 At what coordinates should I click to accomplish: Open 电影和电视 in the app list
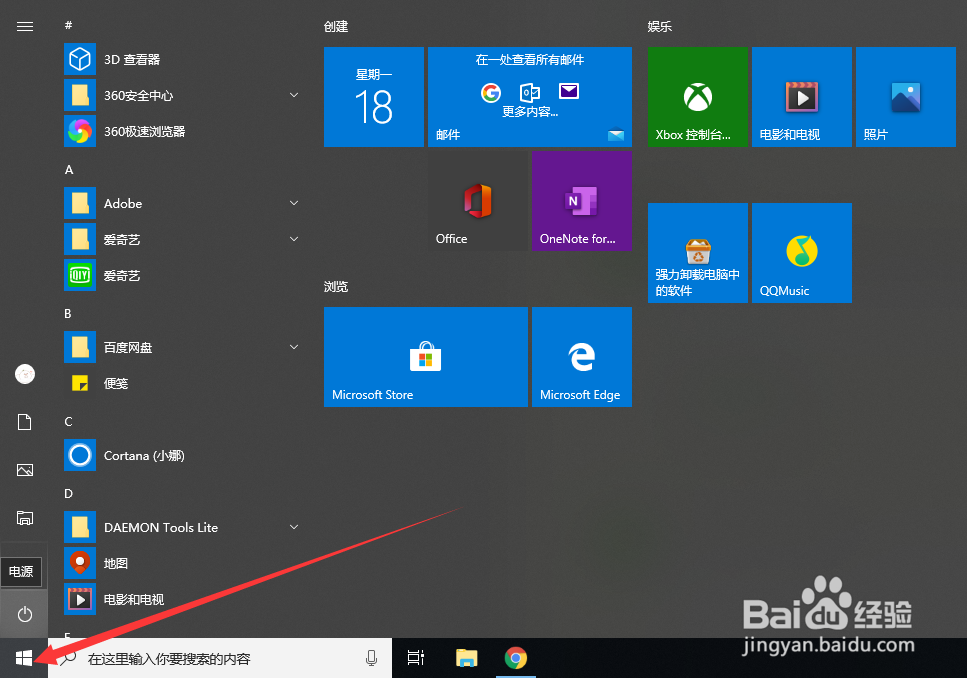182,599
